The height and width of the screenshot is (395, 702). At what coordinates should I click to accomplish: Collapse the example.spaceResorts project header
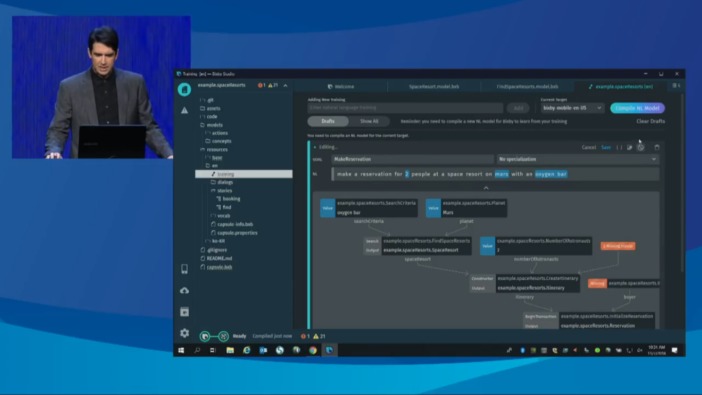(x=285, y=85)
